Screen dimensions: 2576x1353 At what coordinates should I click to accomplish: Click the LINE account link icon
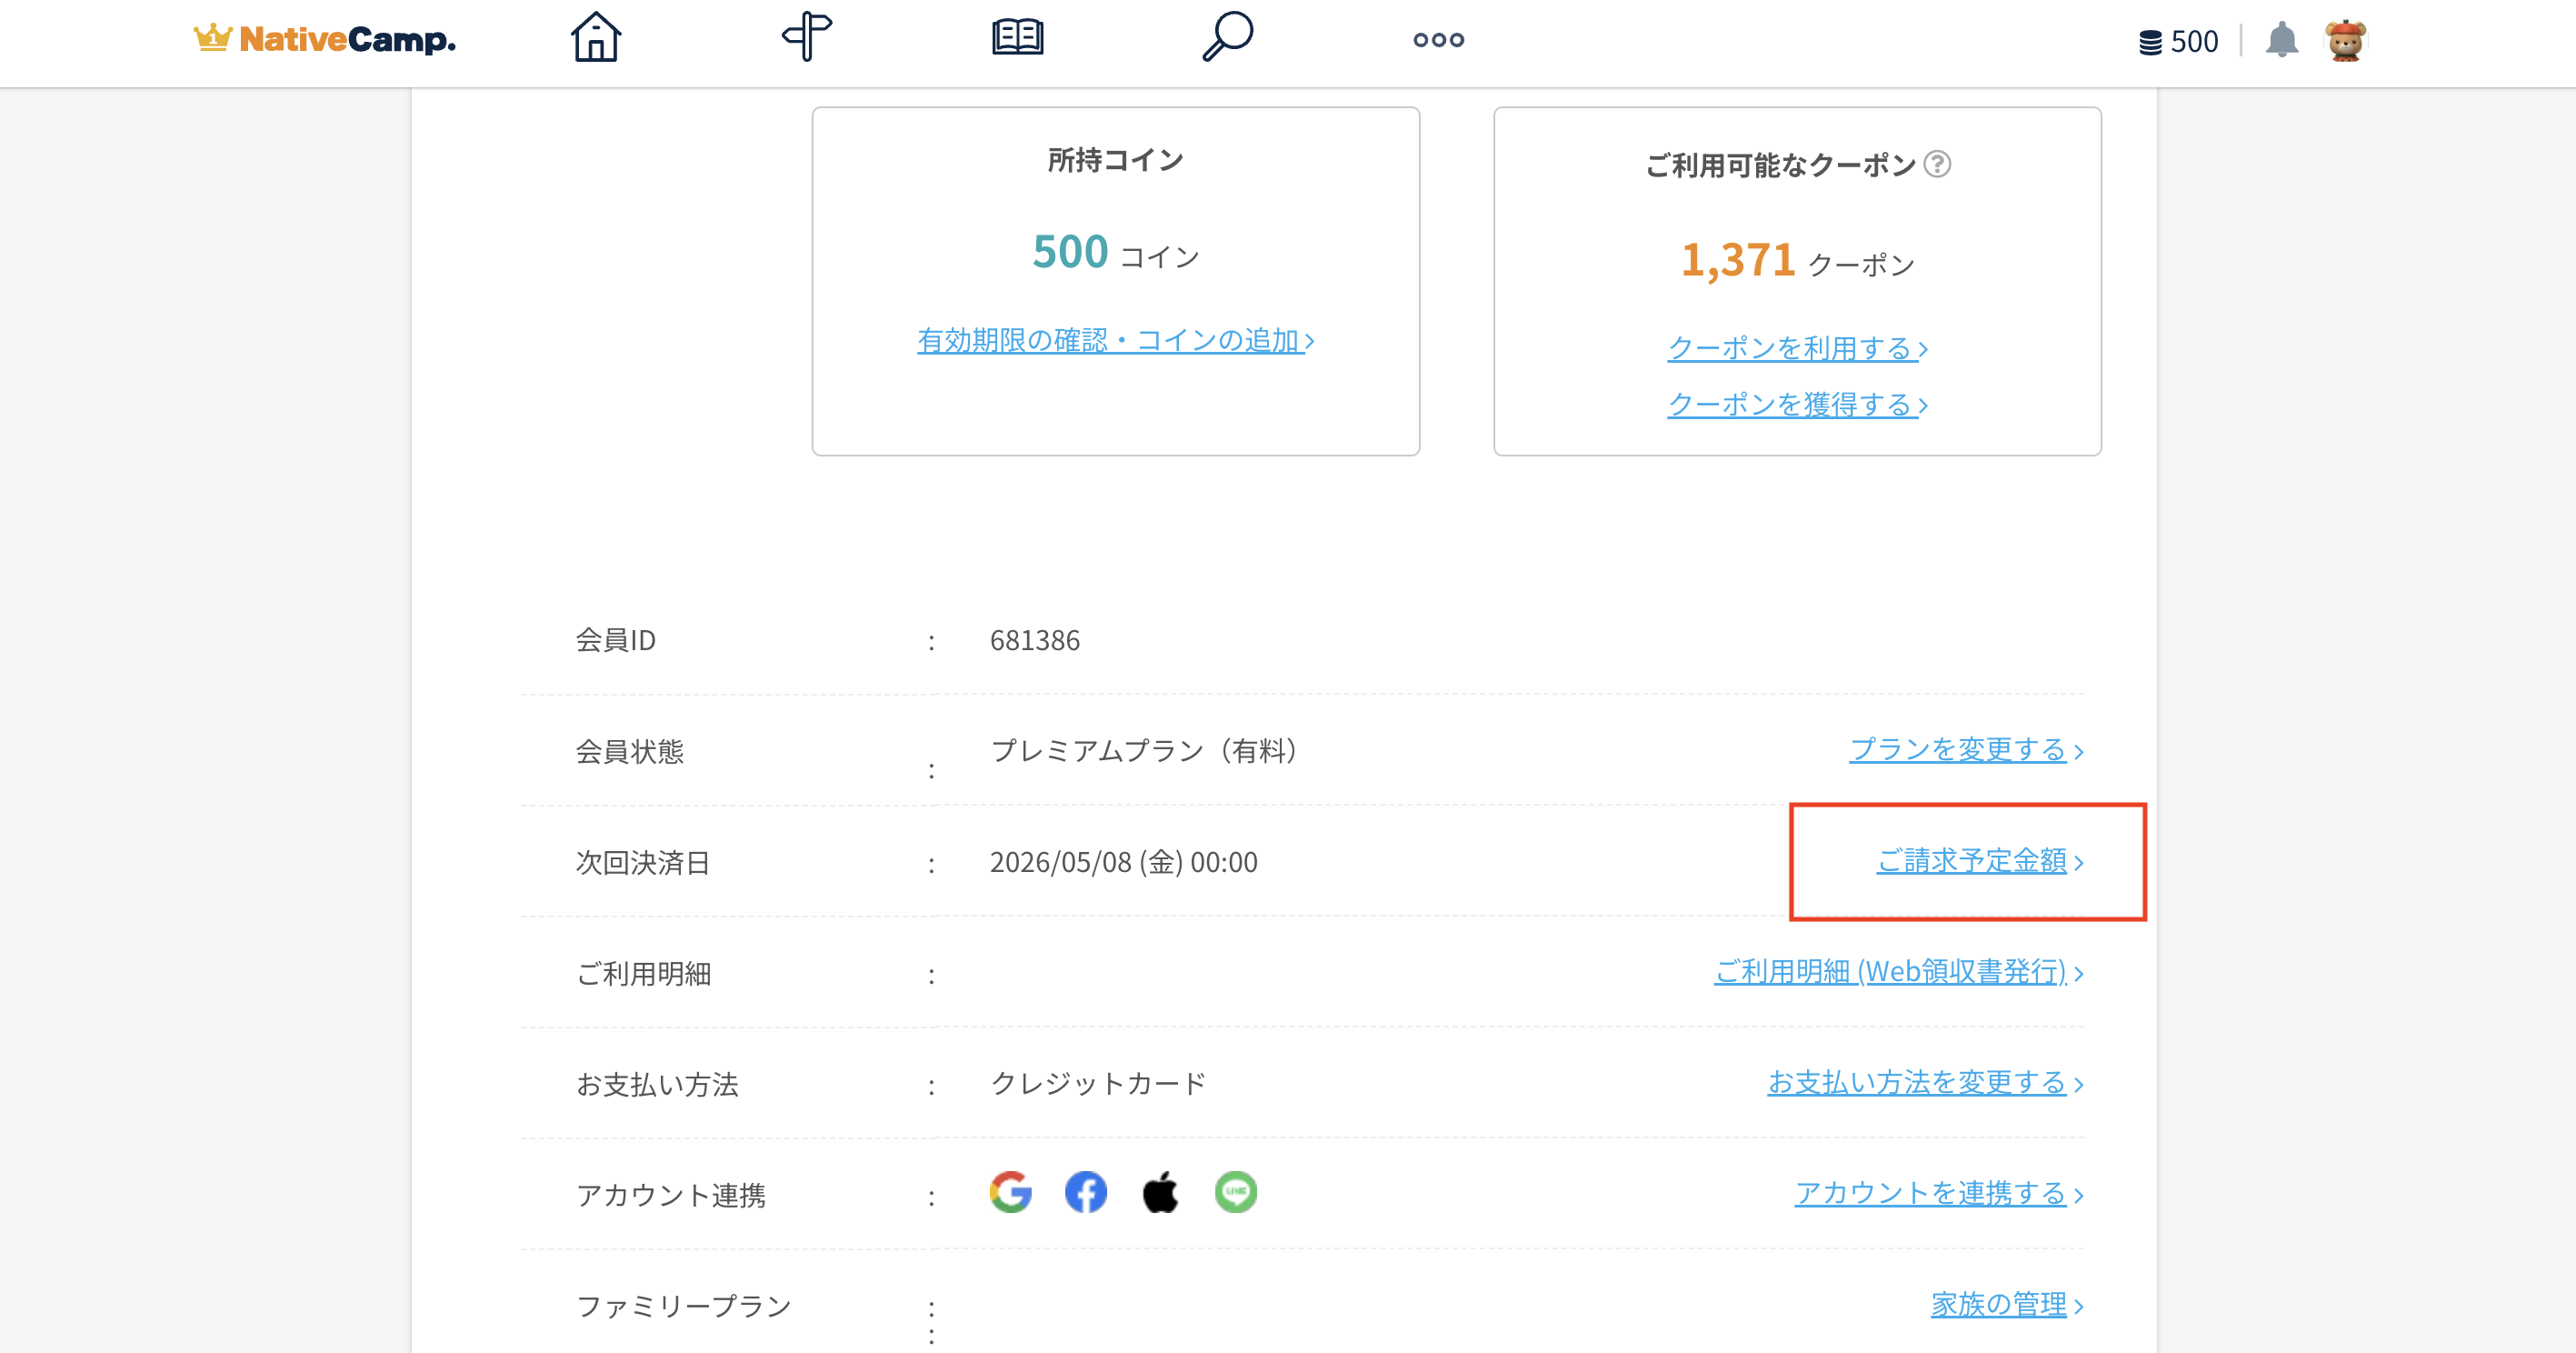(x=1236, y=1192)
